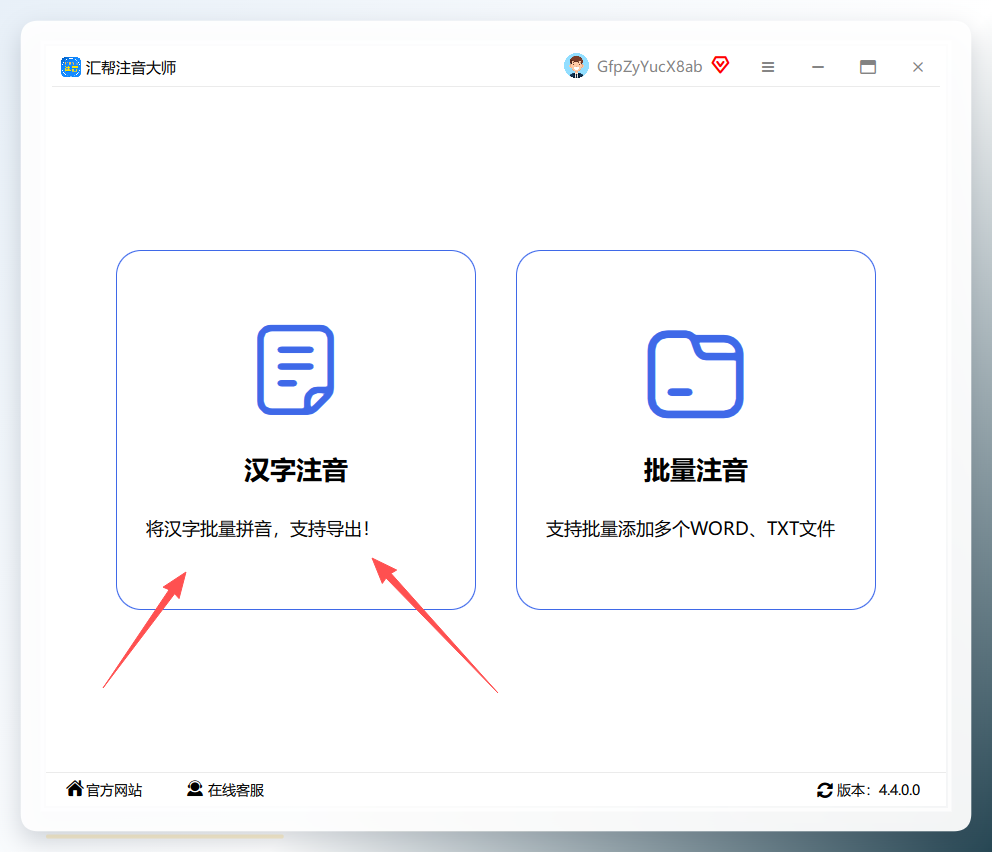
Task: Click the red VIP diamond badge
Action: coord(720,65)
